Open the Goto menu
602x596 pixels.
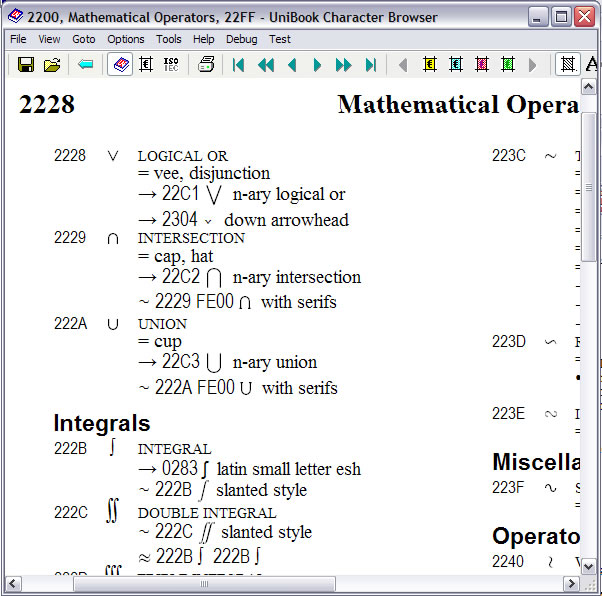click(84, 39)
